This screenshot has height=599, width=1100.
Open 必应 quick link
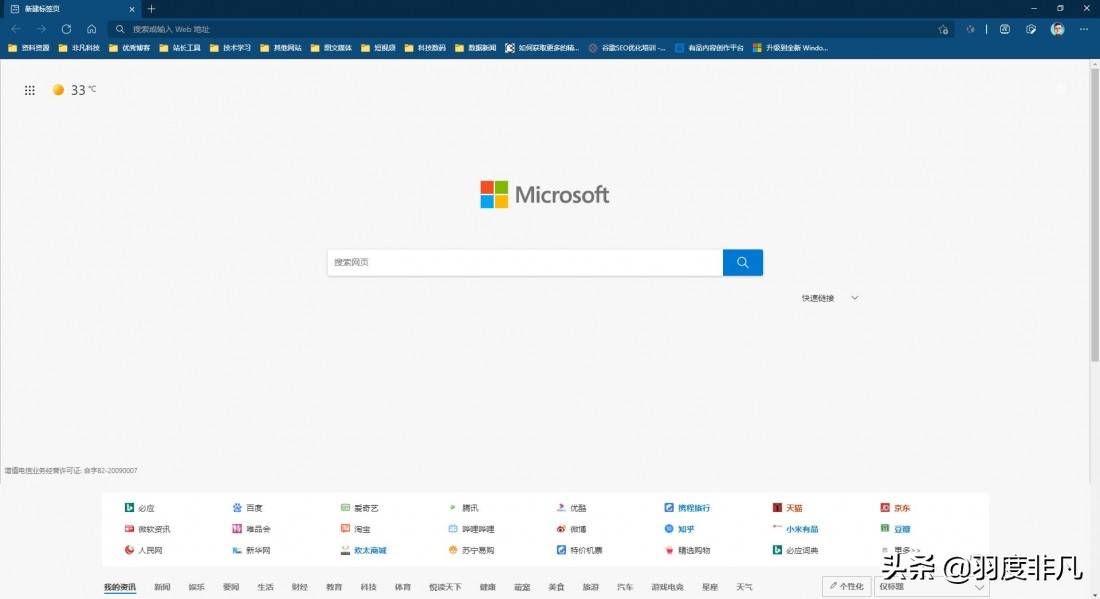[139, 508]
